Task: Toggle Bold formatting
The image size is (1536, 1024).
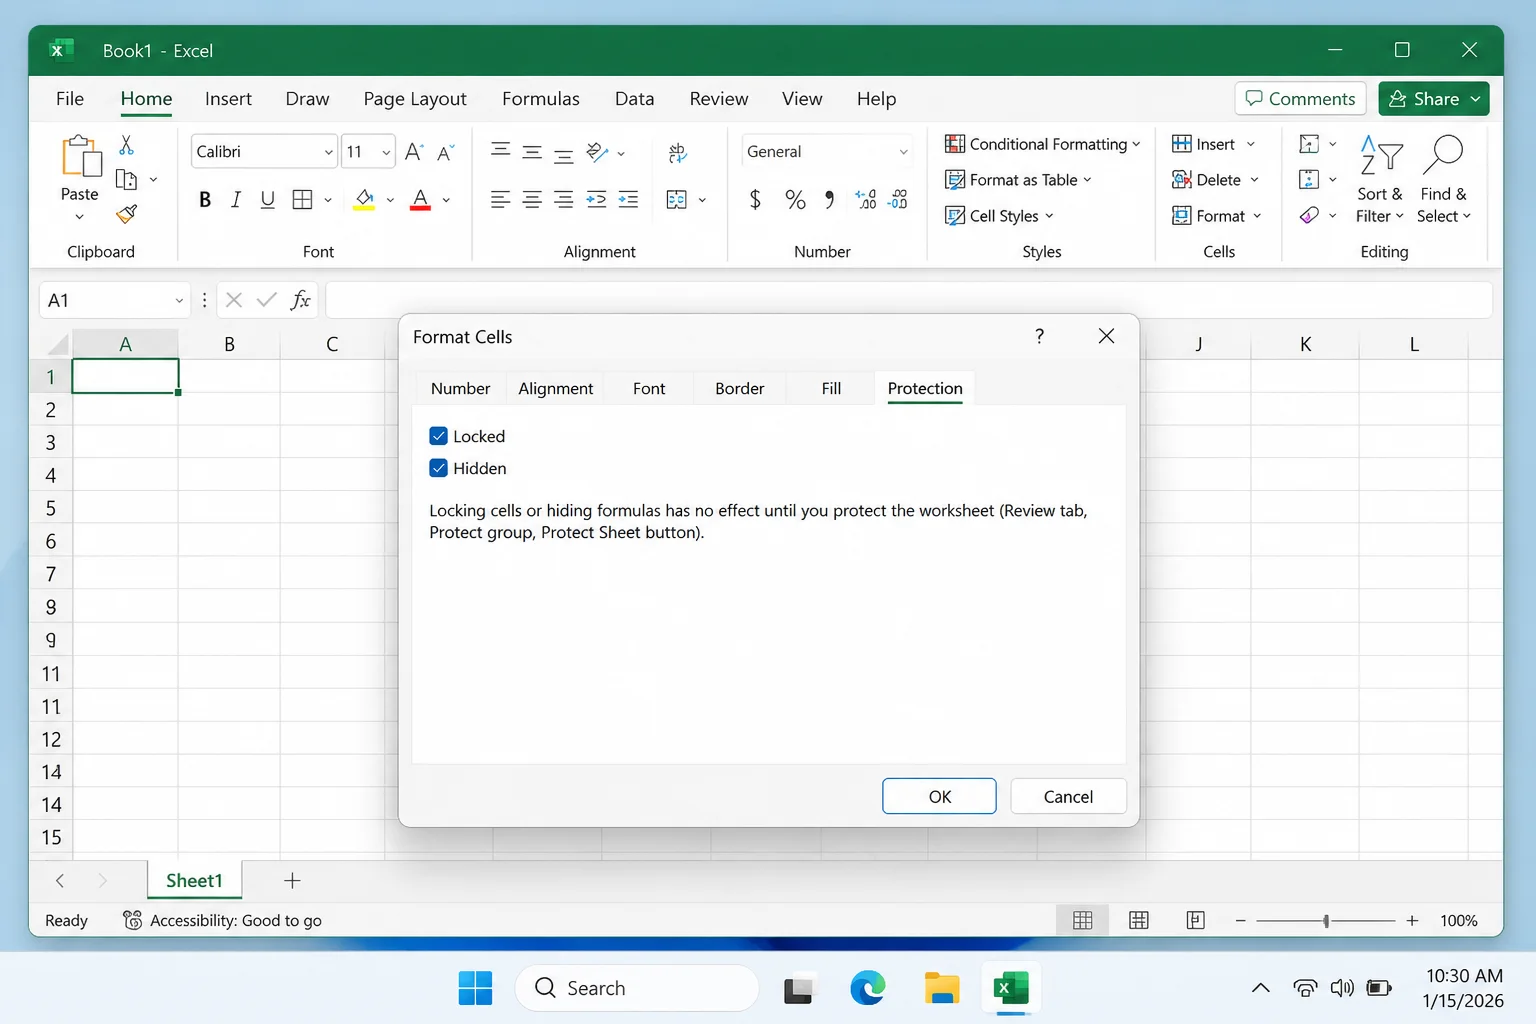Action: (205, 200)
